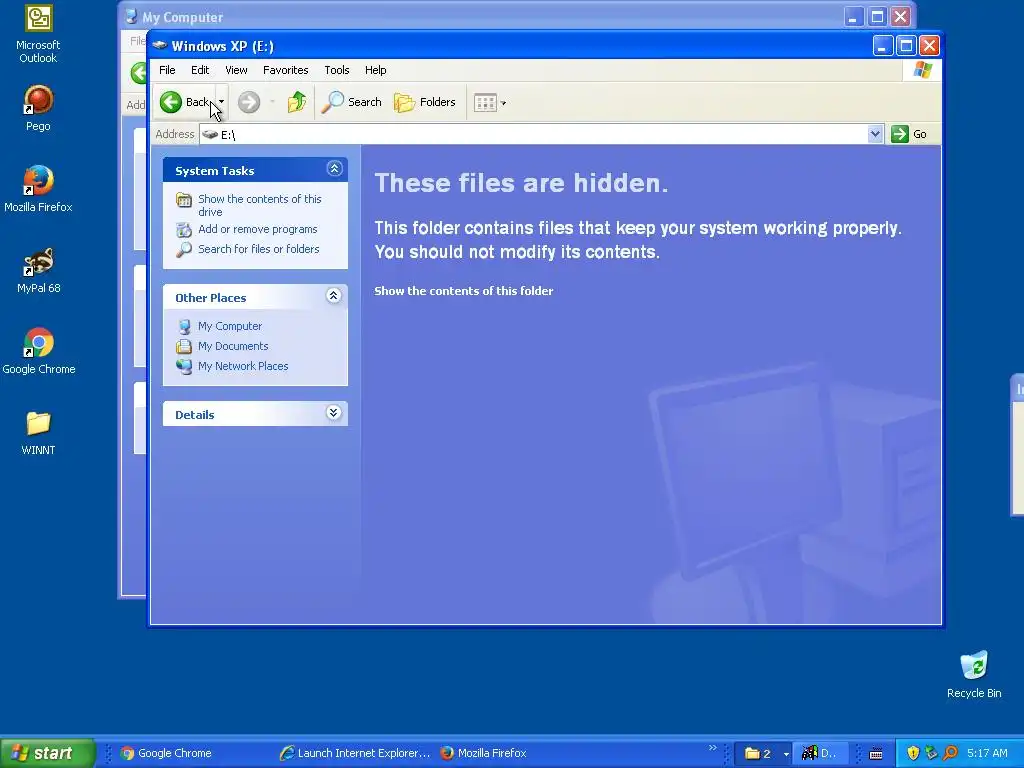Viewport: 1024px width, 768px height.
Task: Click the My Network Places globe icon
Action: [x=184, y=366]
